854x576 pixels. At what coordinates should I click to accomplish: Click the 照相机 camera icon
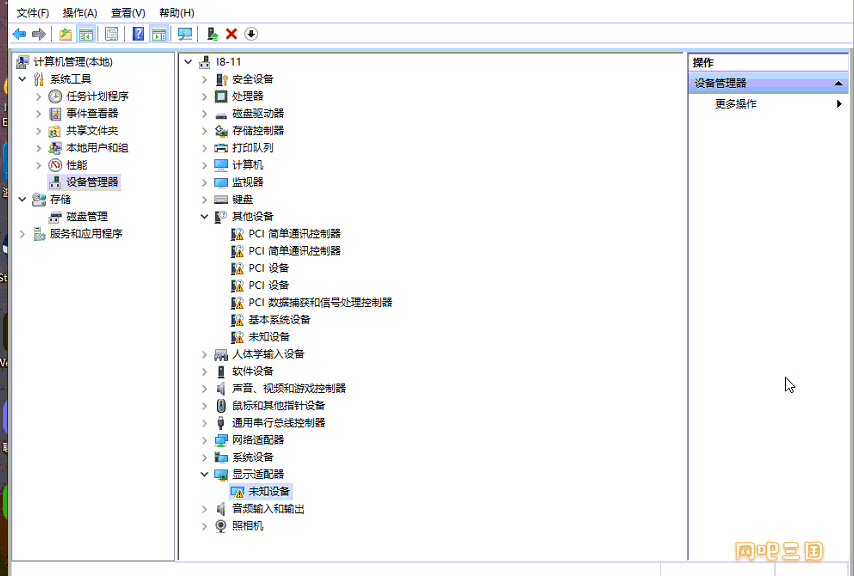pyautogui.click(x=221, y=526)
